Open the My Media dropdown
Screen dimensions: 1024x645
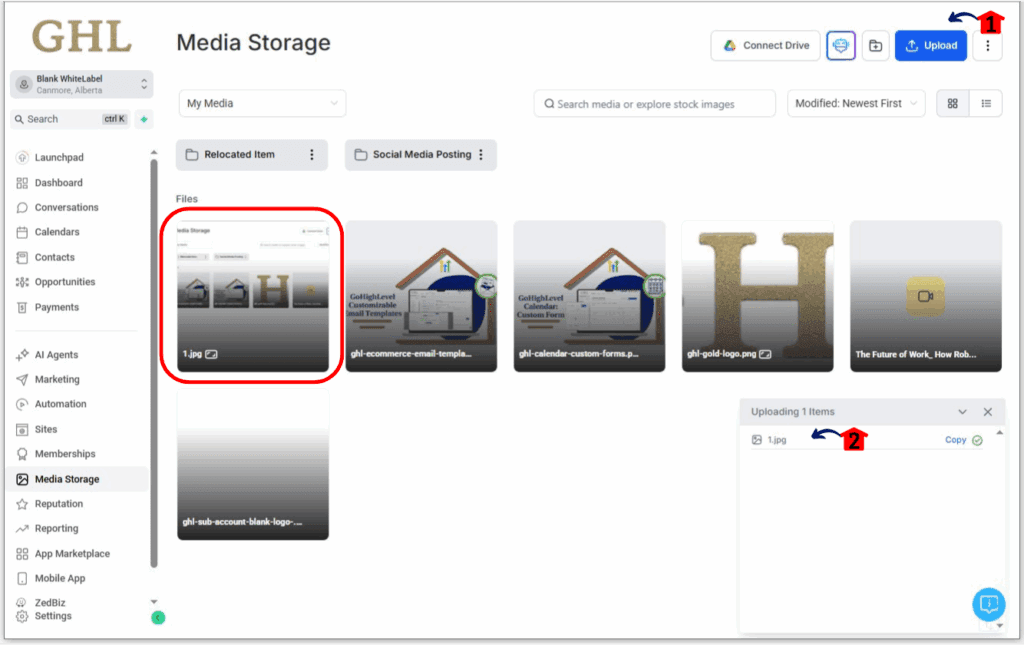[x=262, y=103]
